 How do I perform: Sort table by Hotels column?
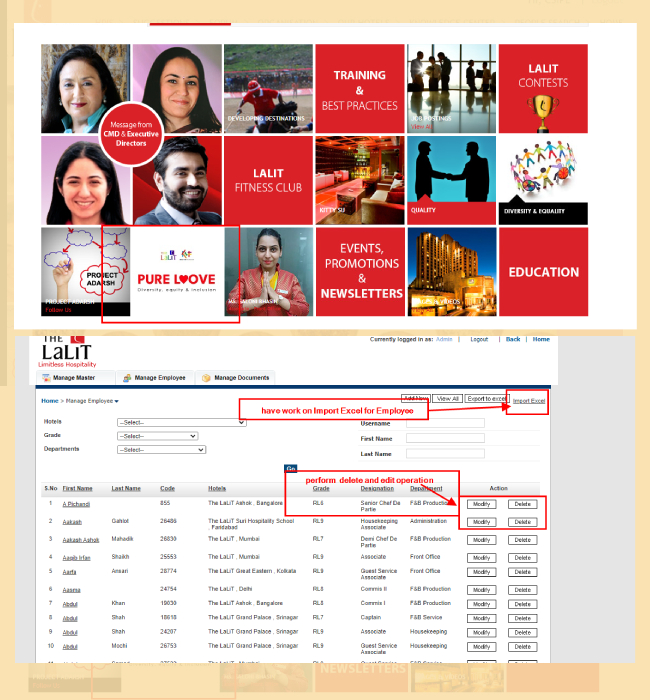coord(217,488)
